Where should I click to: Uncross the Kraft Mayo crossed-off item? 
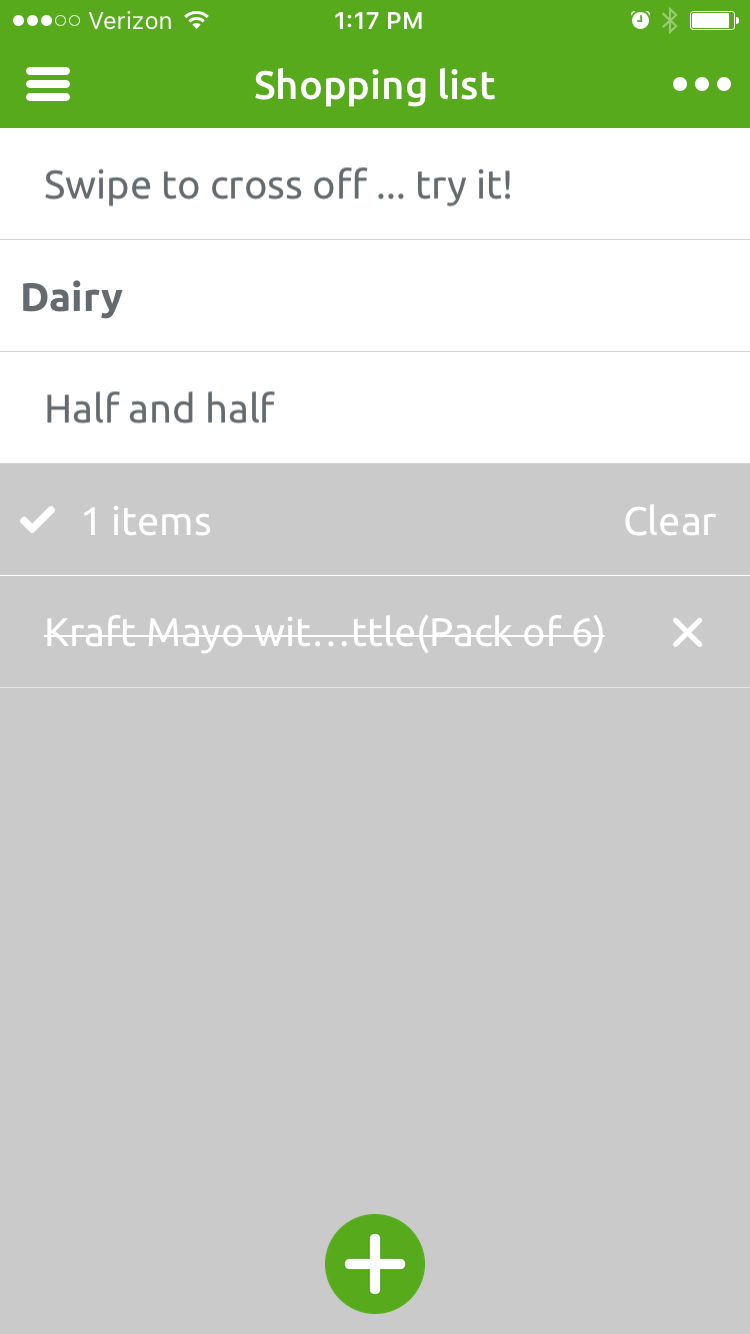[325, 632]
